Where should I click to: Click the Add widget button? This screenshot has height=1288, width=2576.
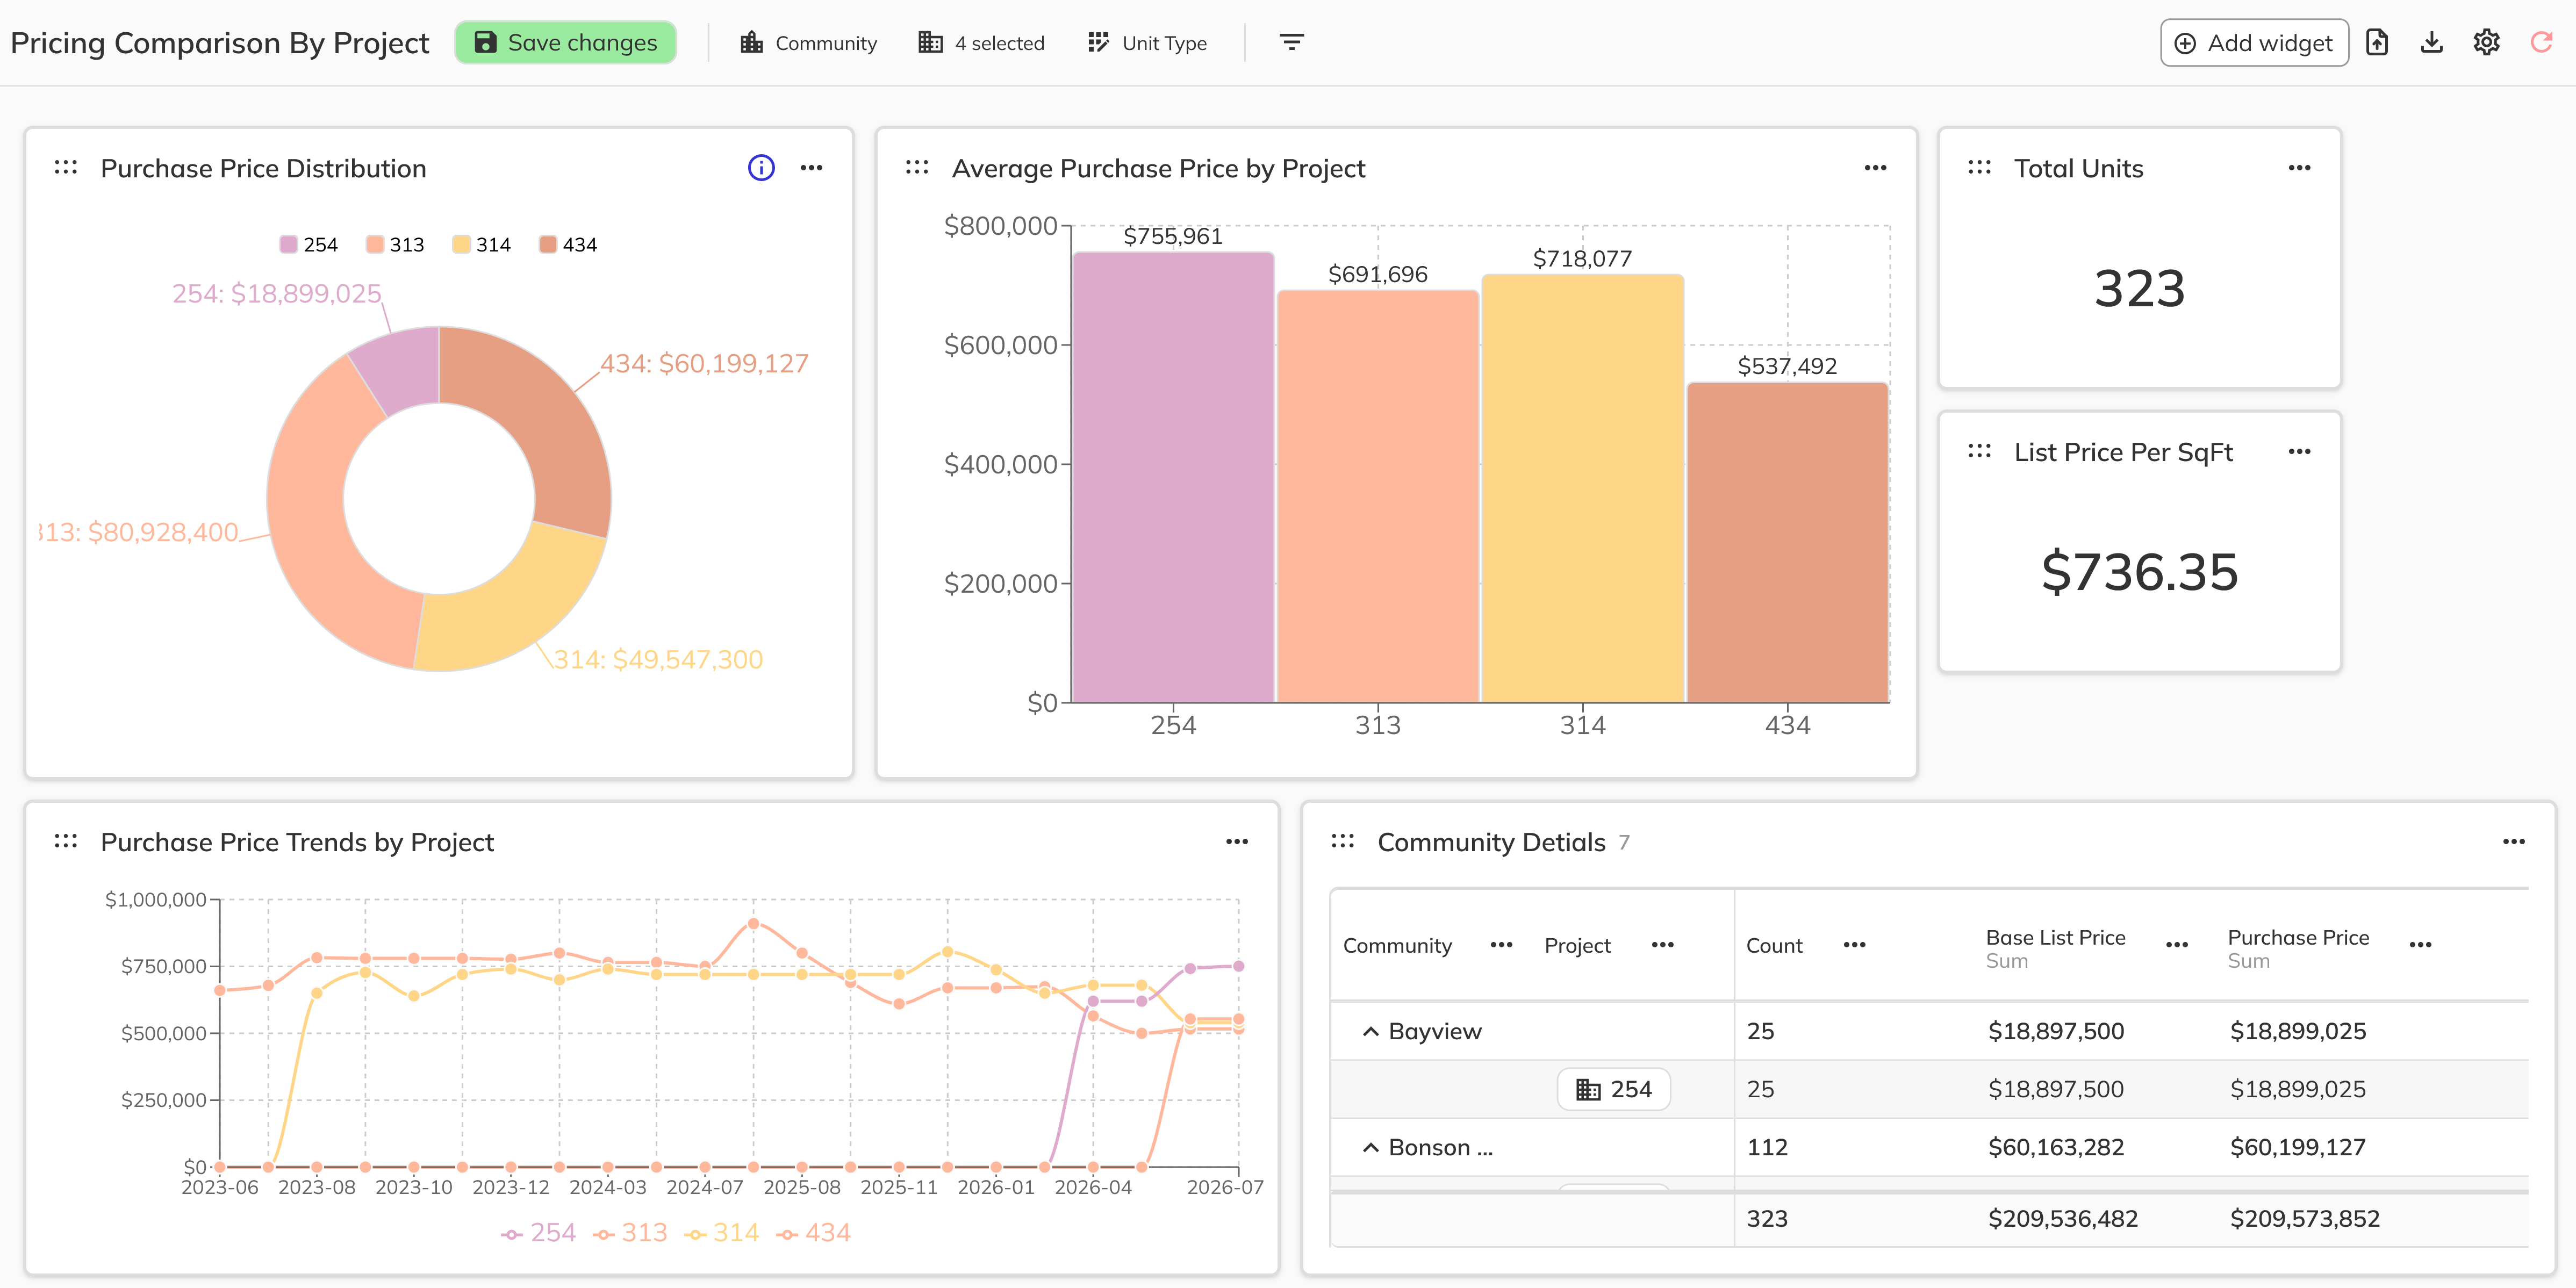(2254, 43)
